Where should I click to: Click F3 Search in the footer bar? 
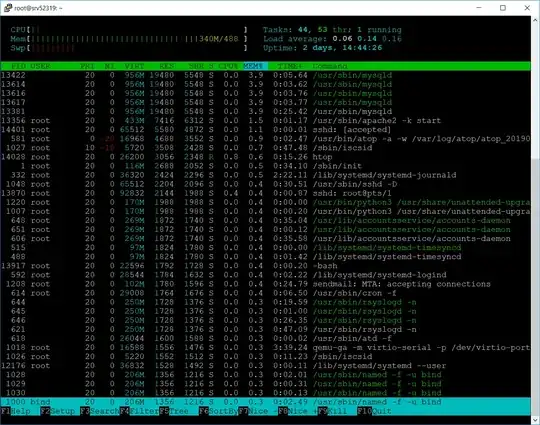click(100, 411)
